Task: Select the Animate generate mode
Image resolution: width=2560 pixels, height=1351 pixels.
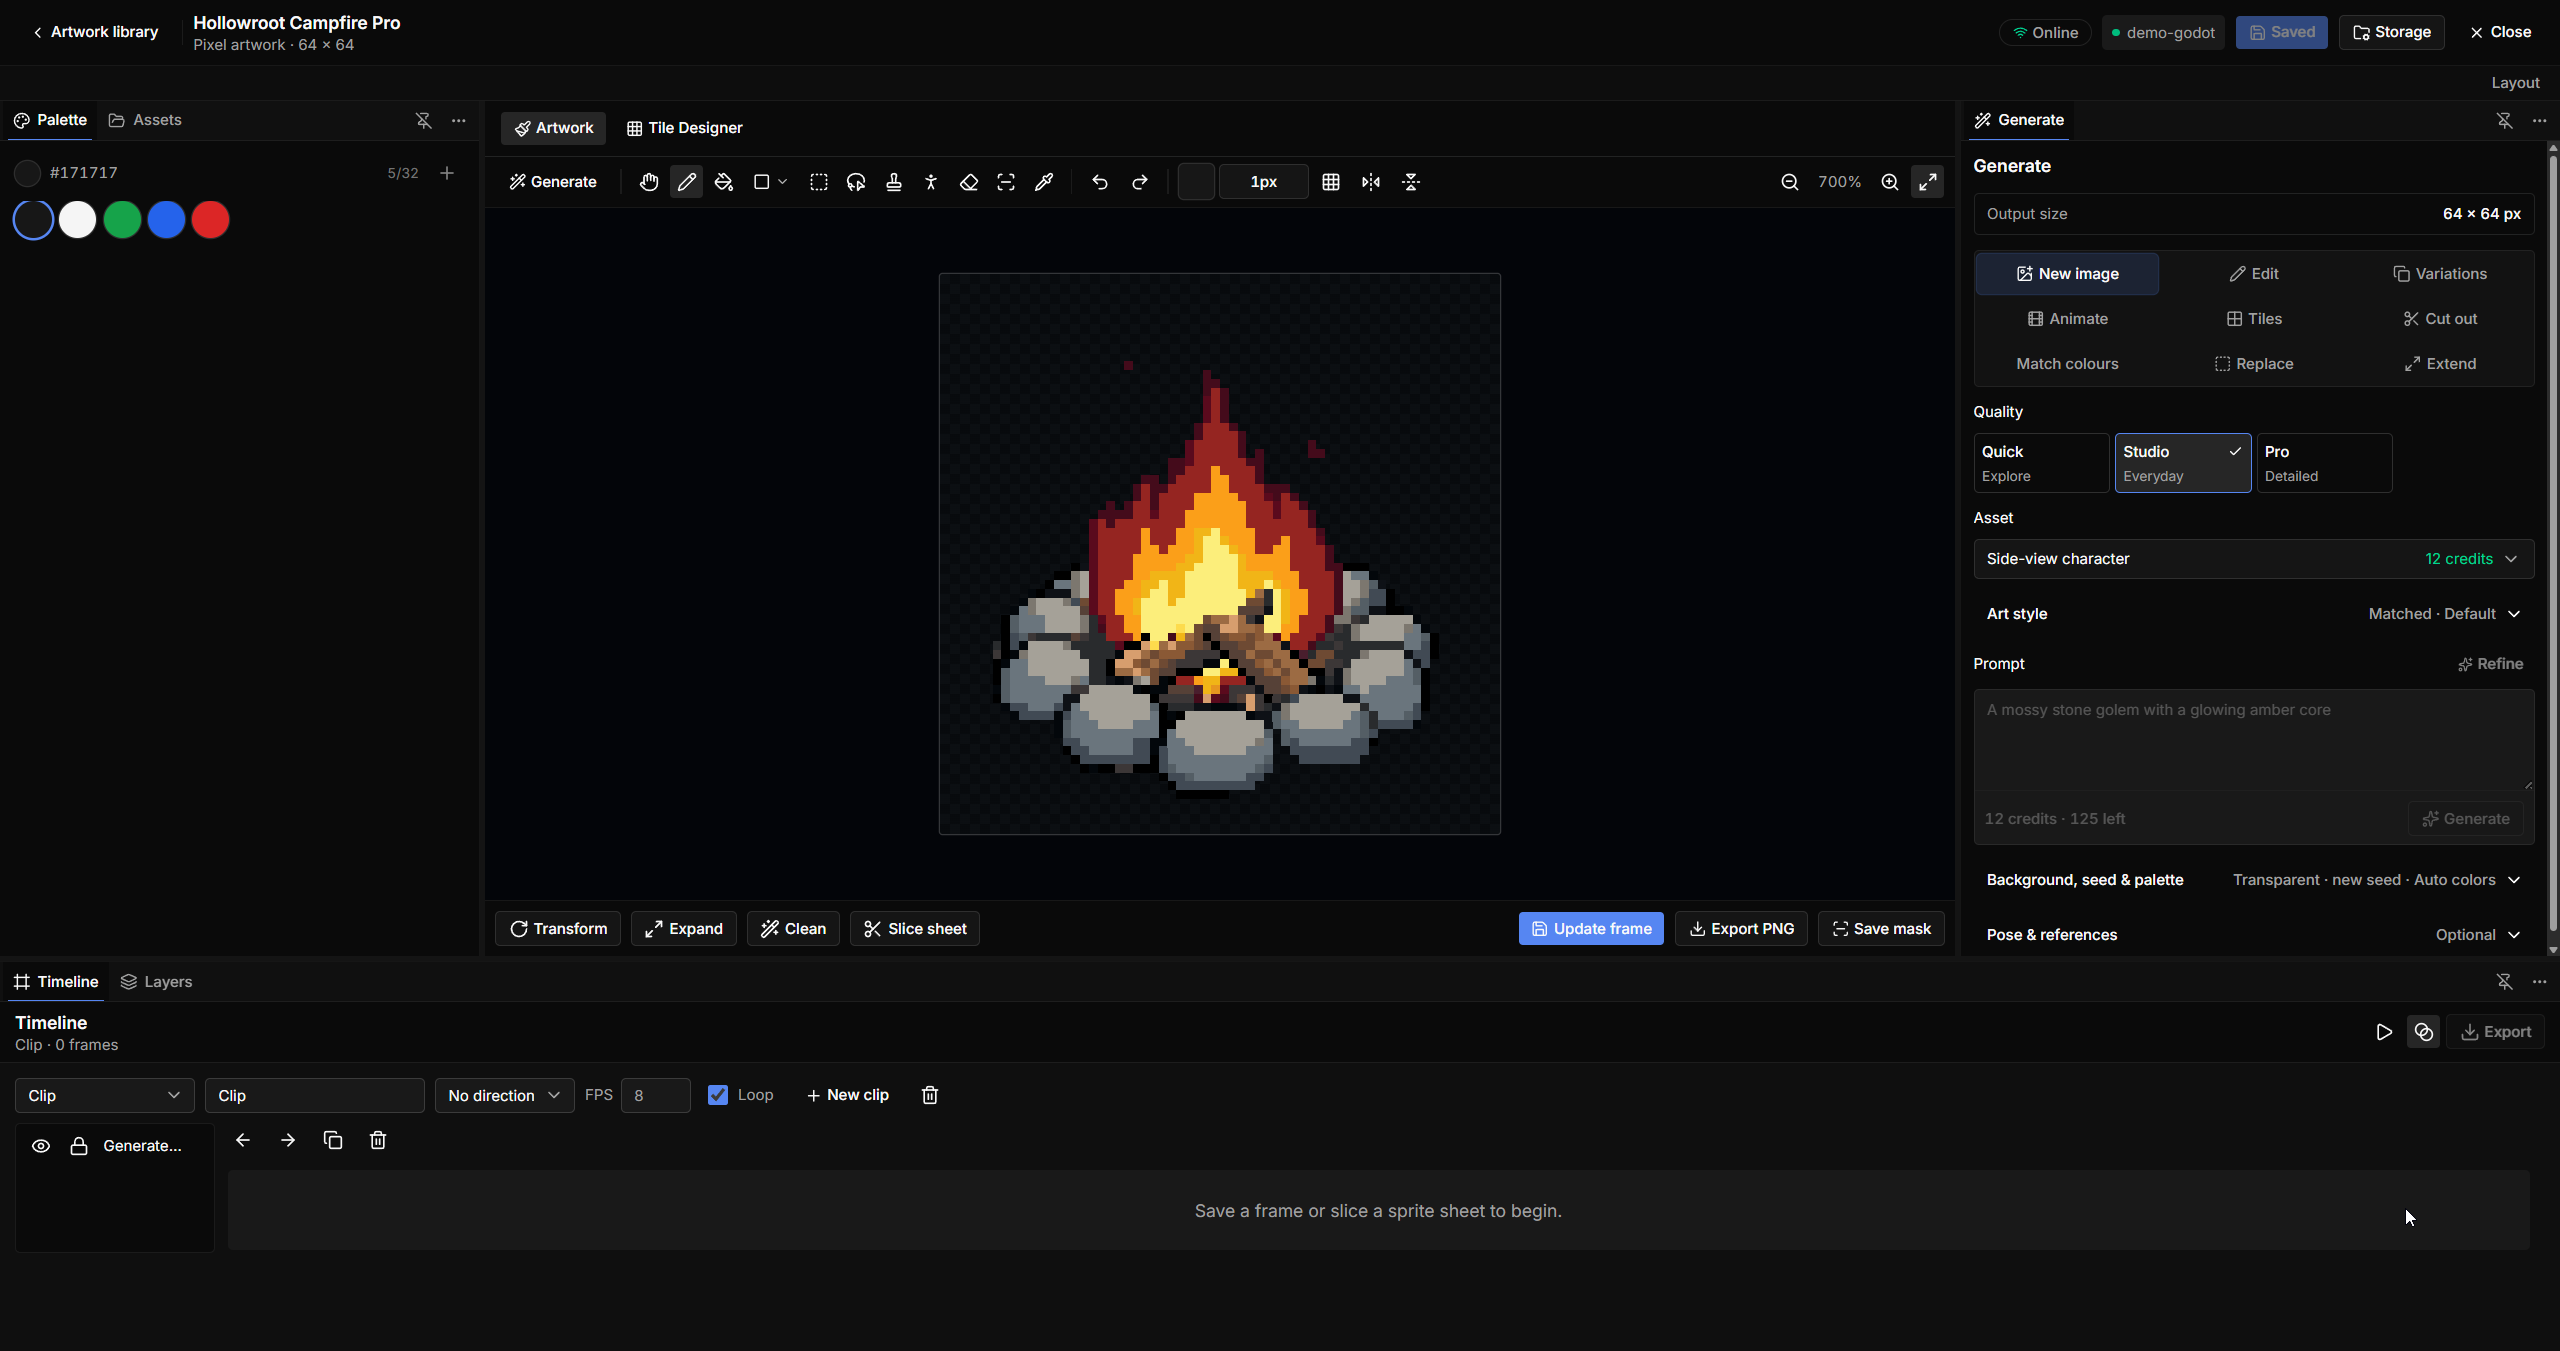Action: [x=2067, y=319]
